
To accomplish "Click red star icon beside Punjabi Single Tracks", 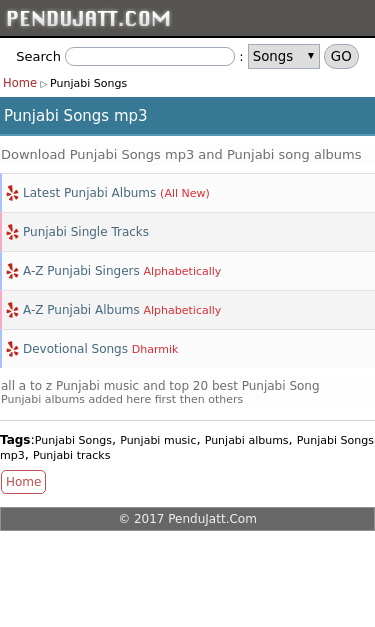I will 12,232.
